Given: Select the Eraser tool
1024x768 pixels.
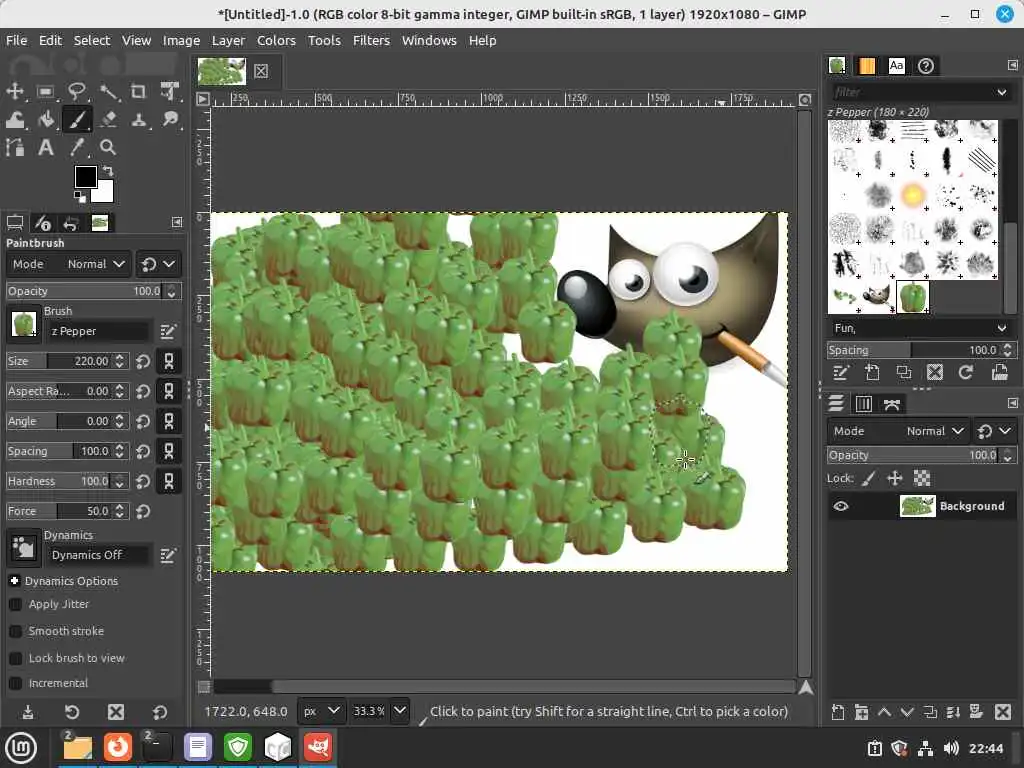Looking at the screenshot, I should [x=108, y=119].
